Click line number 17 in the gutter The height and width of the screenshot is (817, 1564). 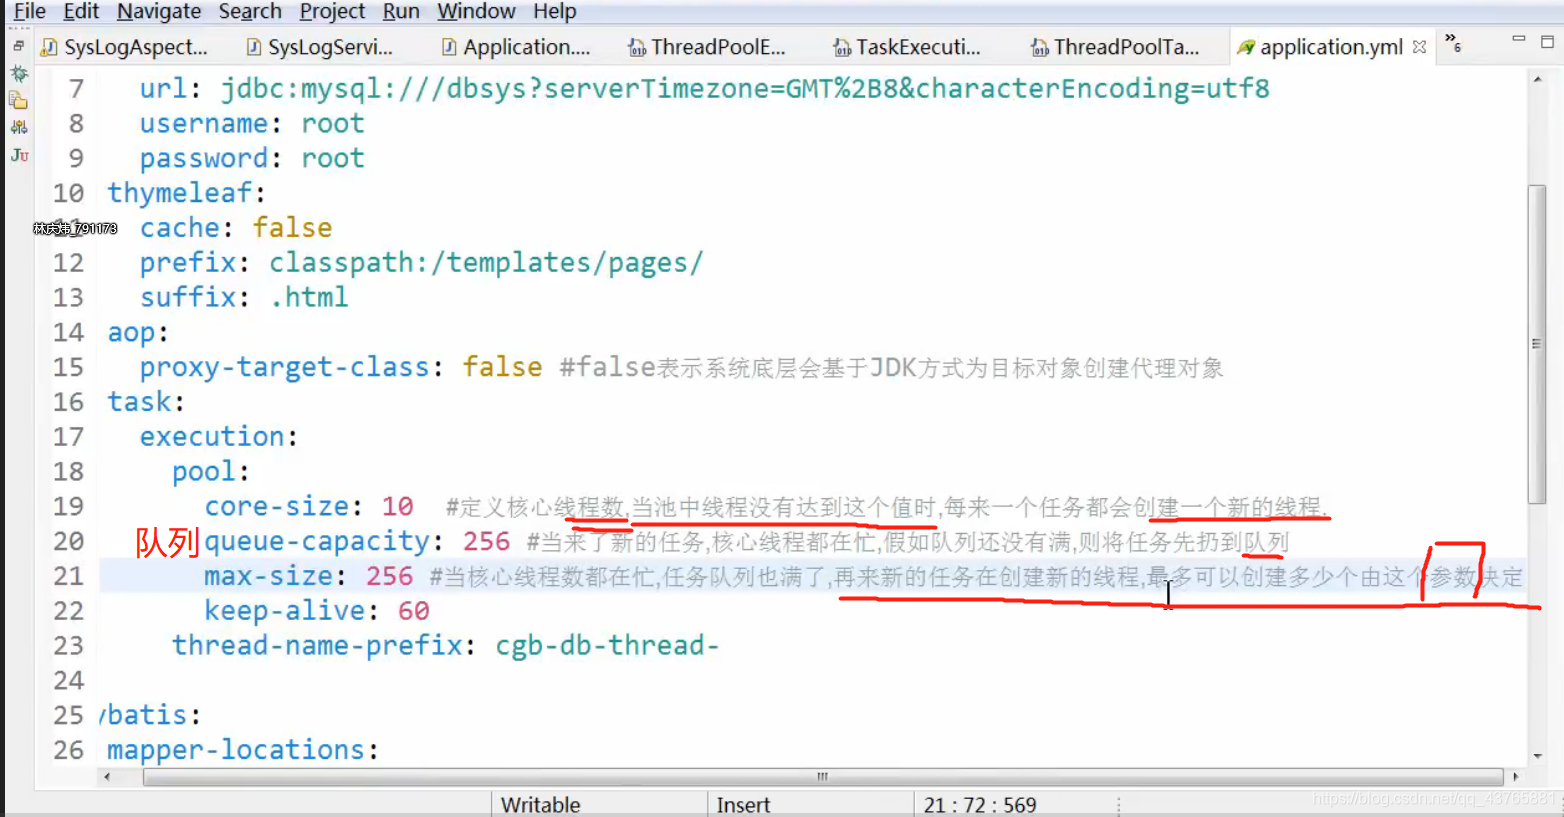(x=69, y=436)
